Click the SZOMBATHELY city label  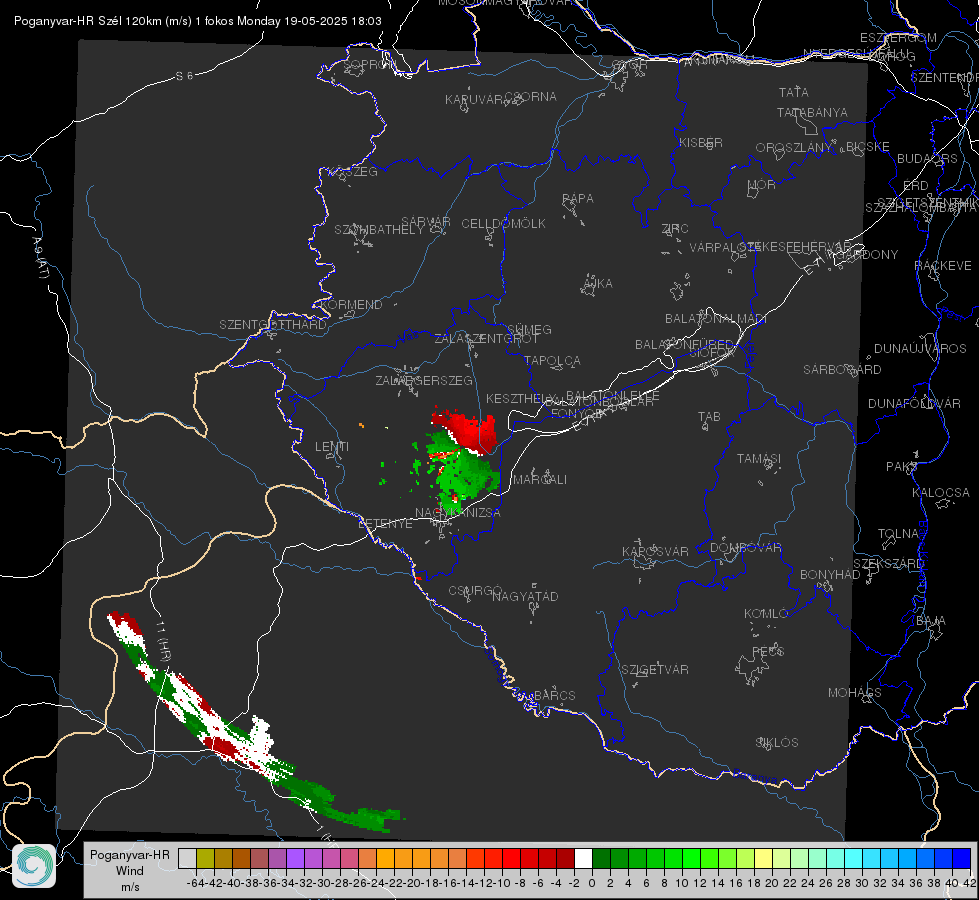click(379, 230)
